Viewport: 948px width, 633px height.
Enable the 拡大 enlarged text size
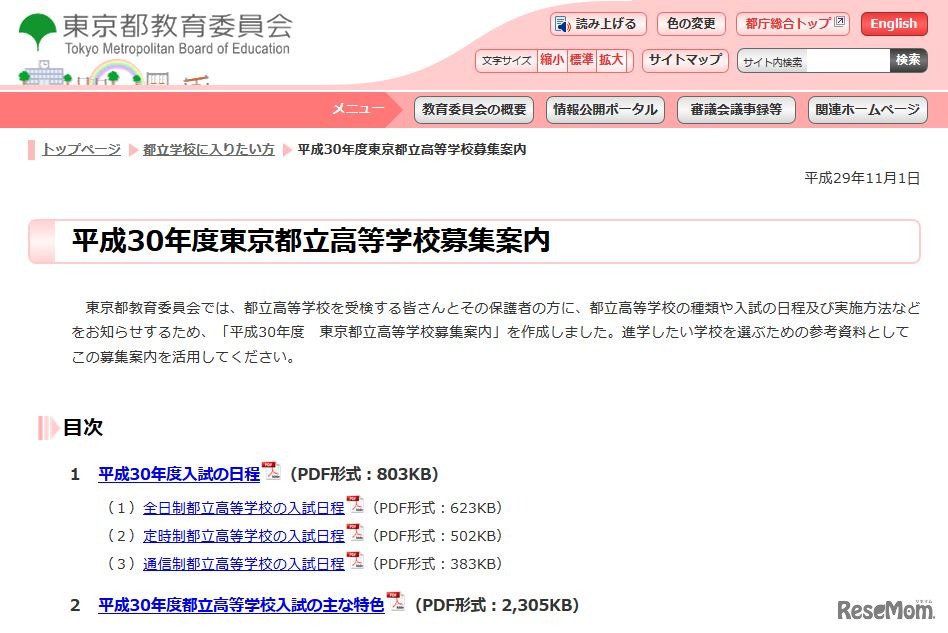click(x=611, y=60)
